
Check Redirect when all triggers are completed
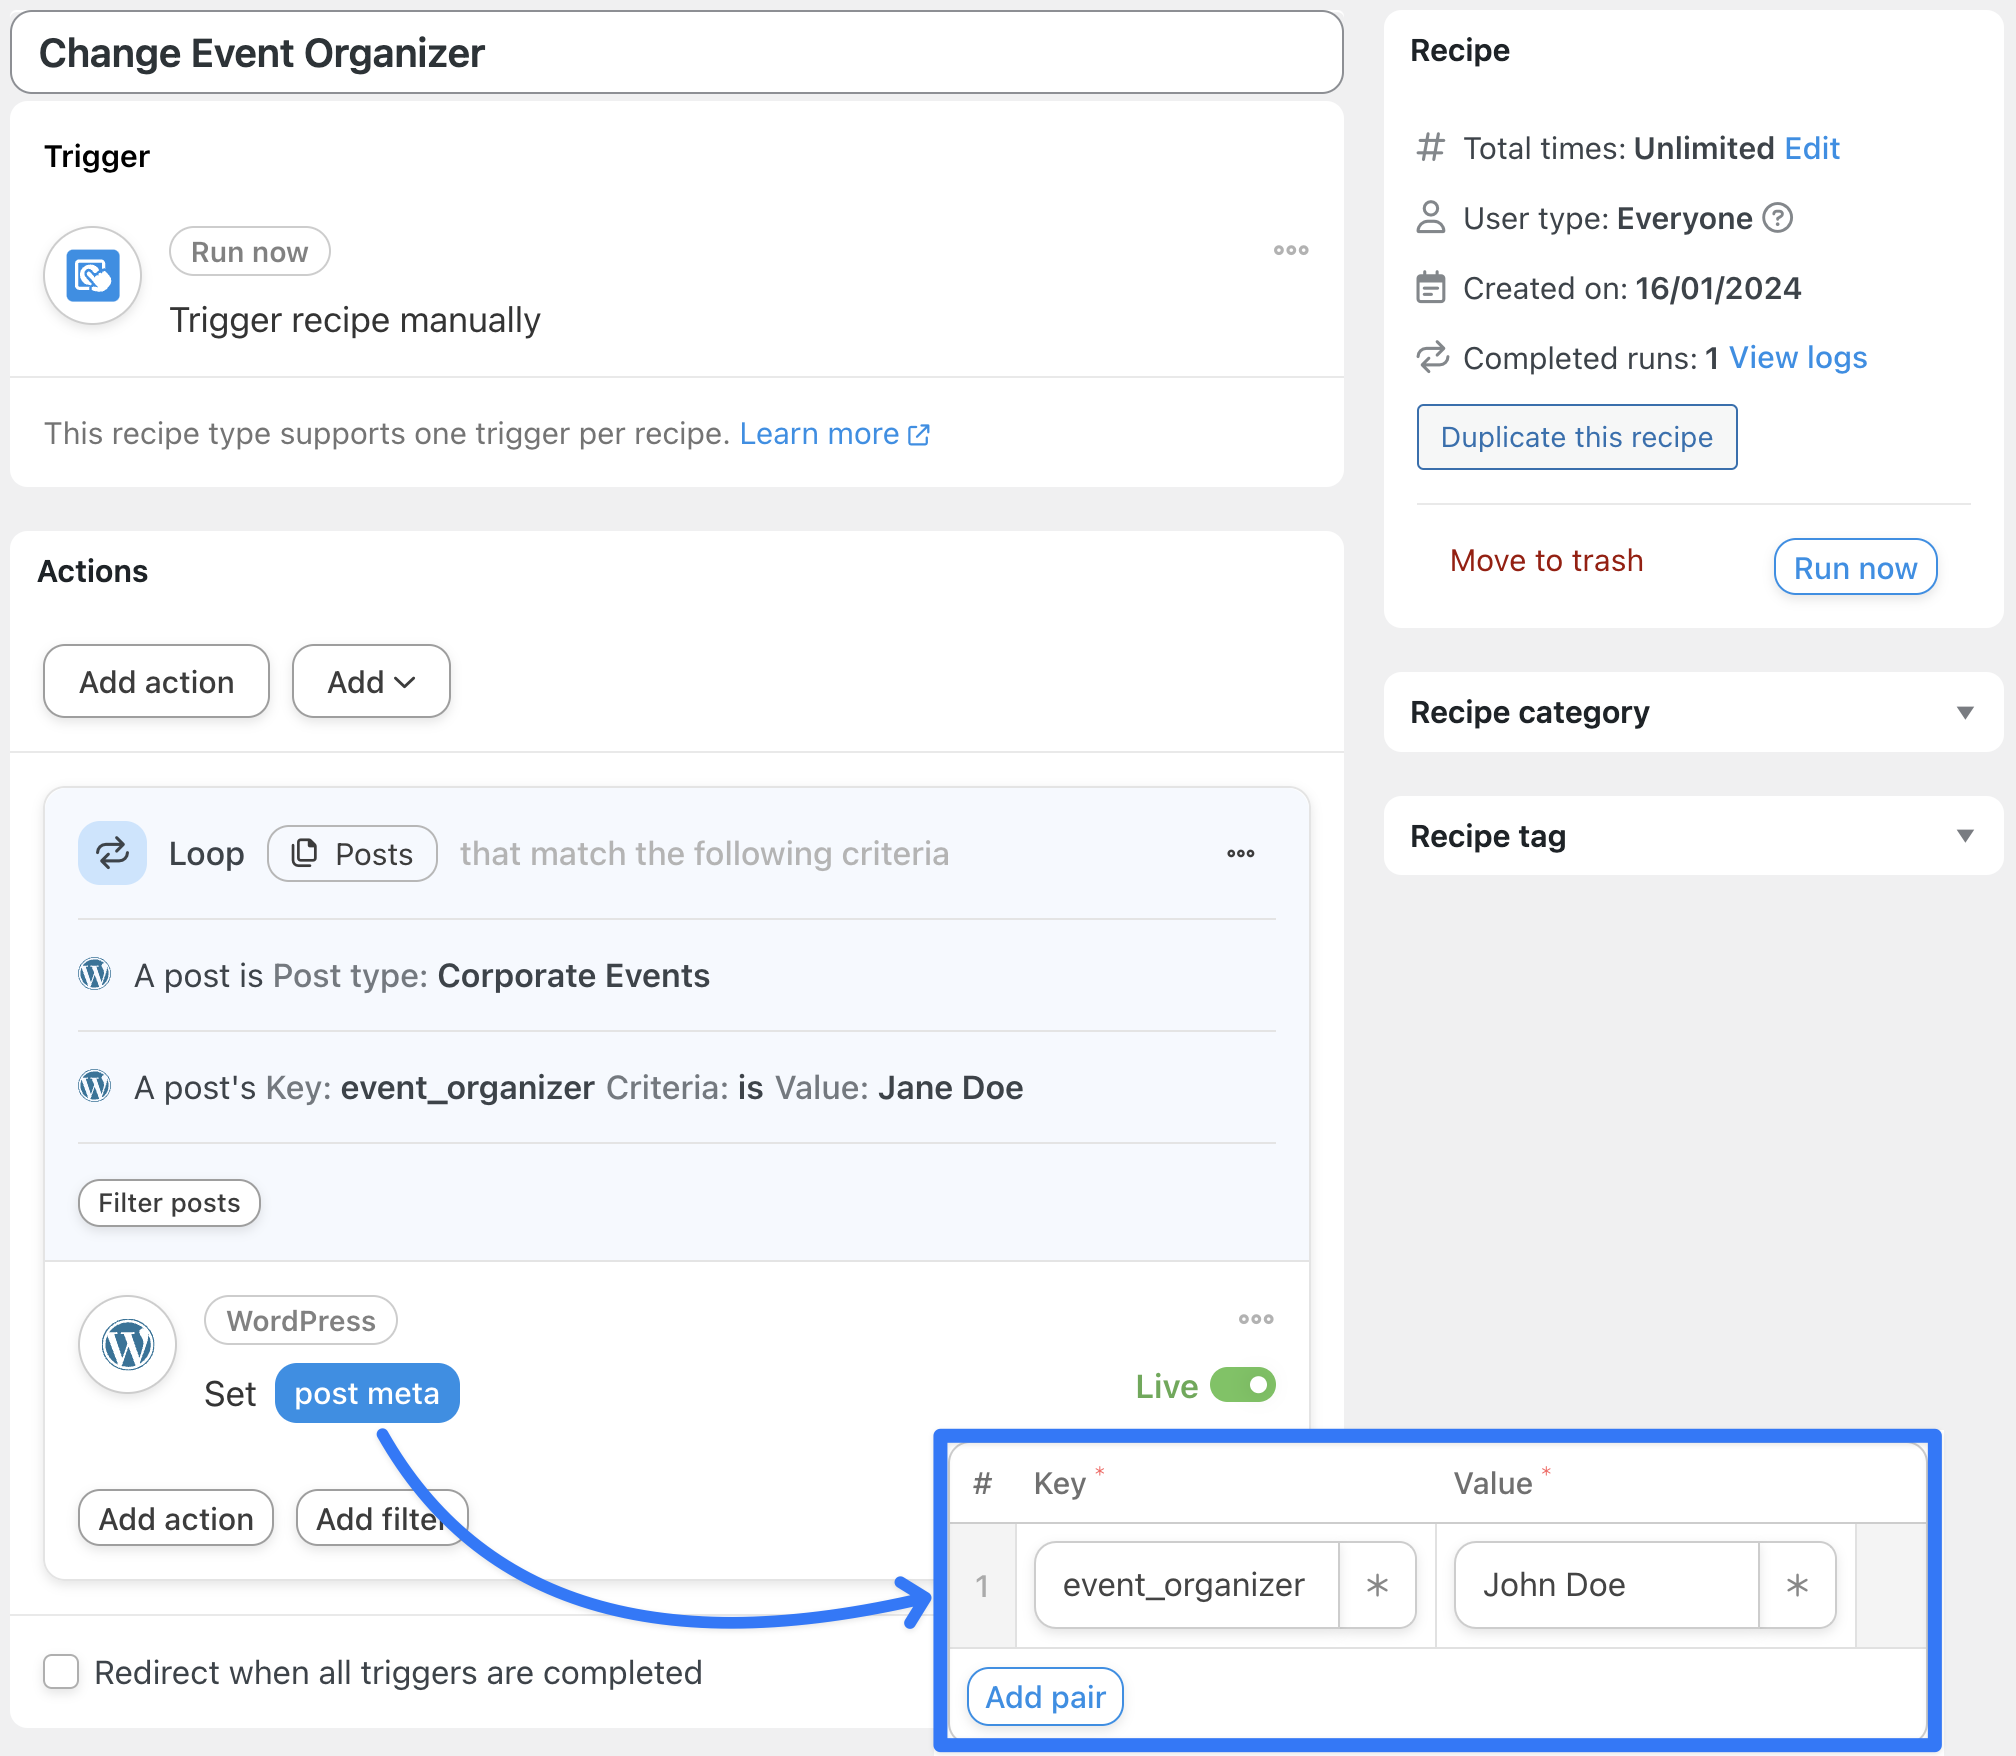[x=61, y=1671]
